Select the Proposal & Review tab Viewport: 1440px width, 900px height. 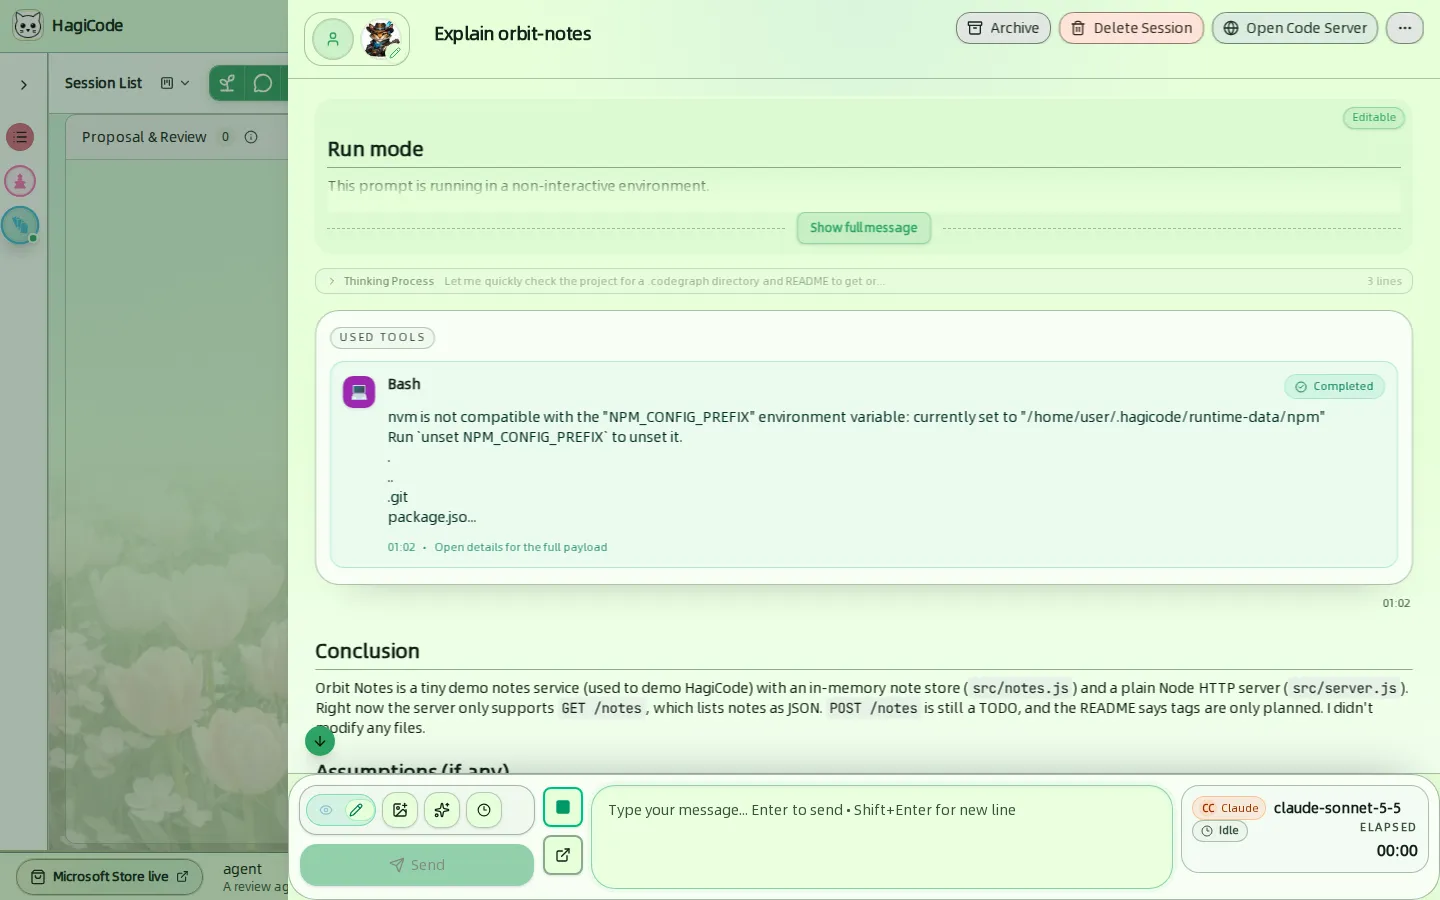point(144,137)
